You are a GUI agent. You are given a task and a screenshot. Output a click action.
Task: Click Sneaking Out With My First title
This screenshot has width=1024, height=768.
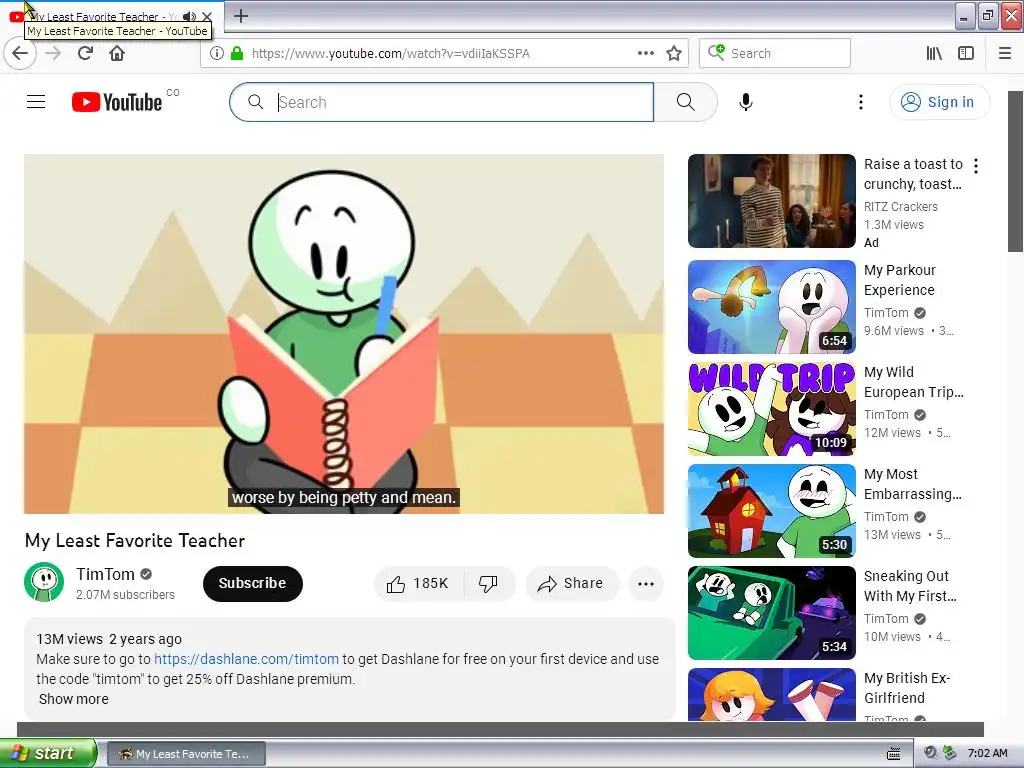[x=910, y=586]
